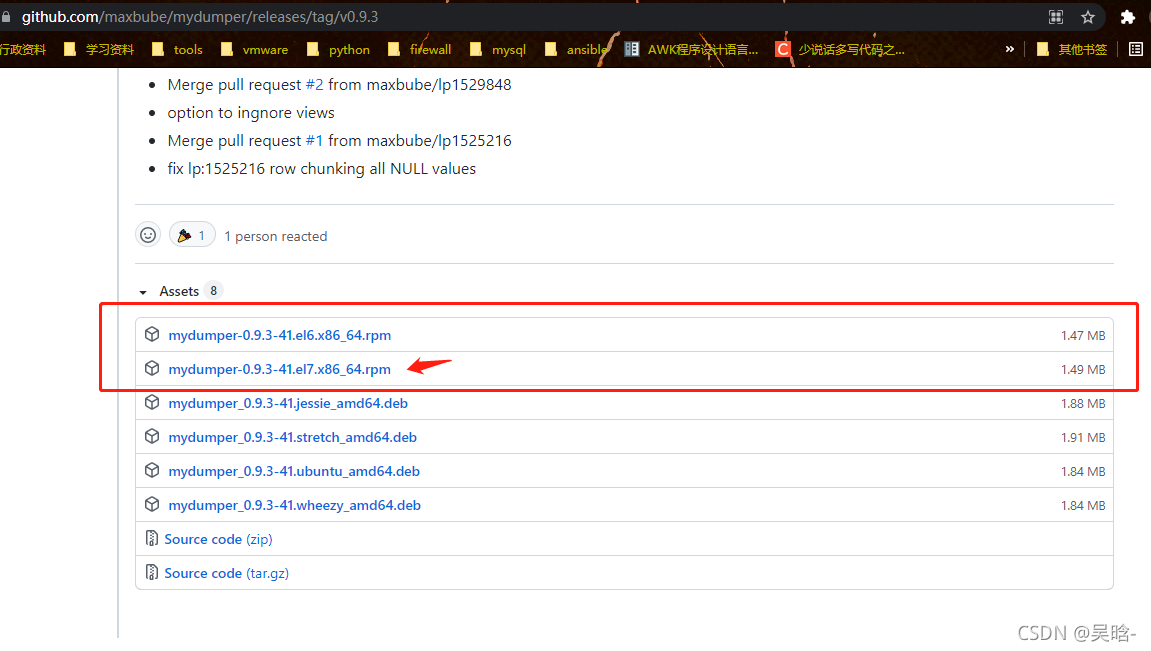Viewport: 1151px width, 651px height.
Task: Download mydumper-0.9.3-41.el7.x86_64.rpm
Action: [x=280, y=368]
